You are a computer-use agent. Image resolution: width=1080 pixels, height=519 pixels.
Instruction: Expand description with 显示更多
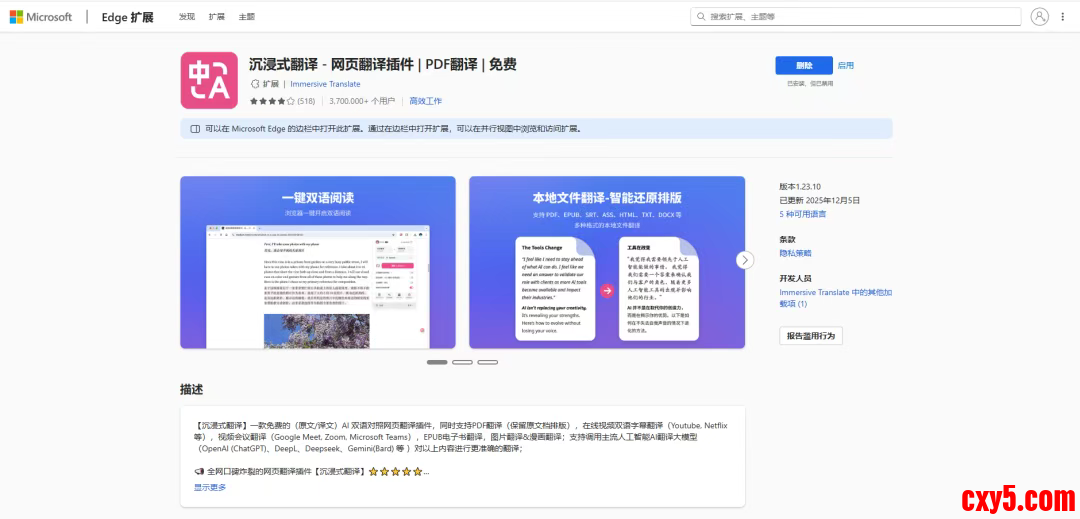point(210,487)
